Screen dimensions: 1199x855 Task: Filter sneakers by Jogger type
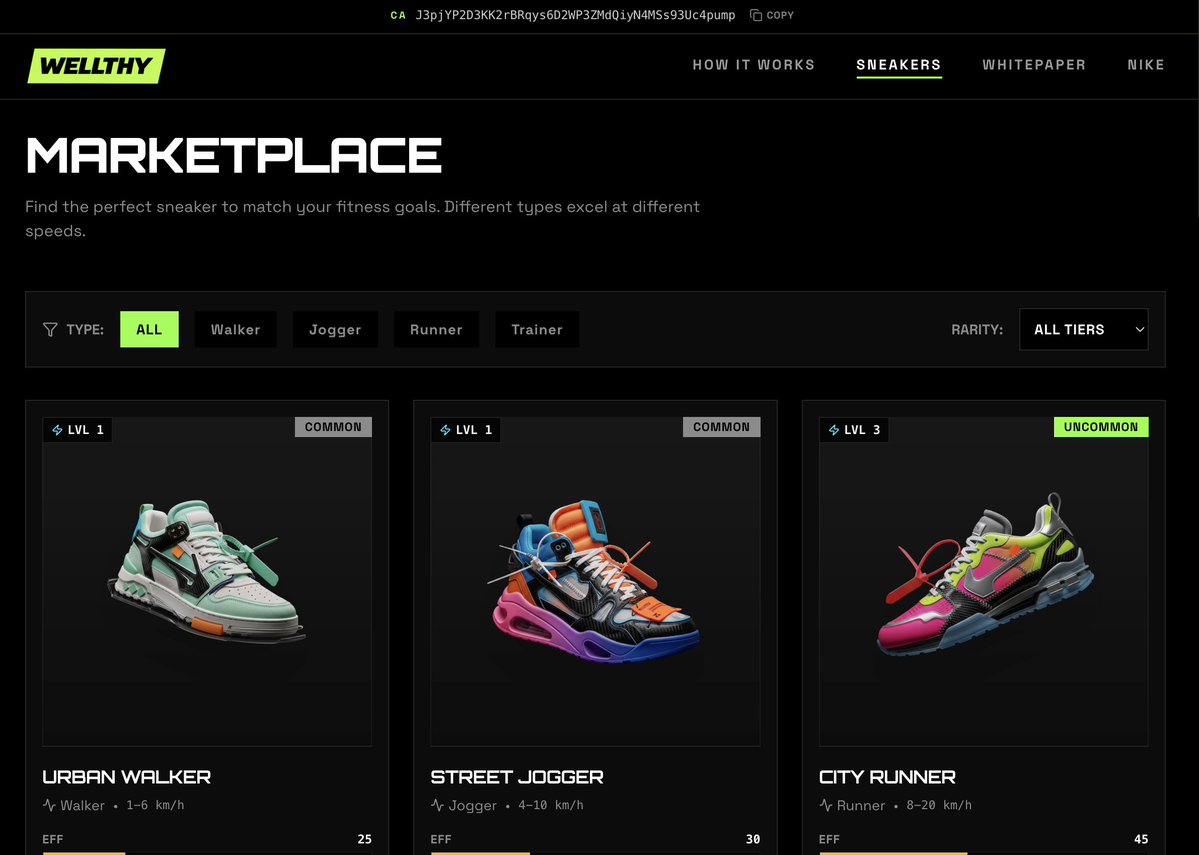(x=335, y=330)
